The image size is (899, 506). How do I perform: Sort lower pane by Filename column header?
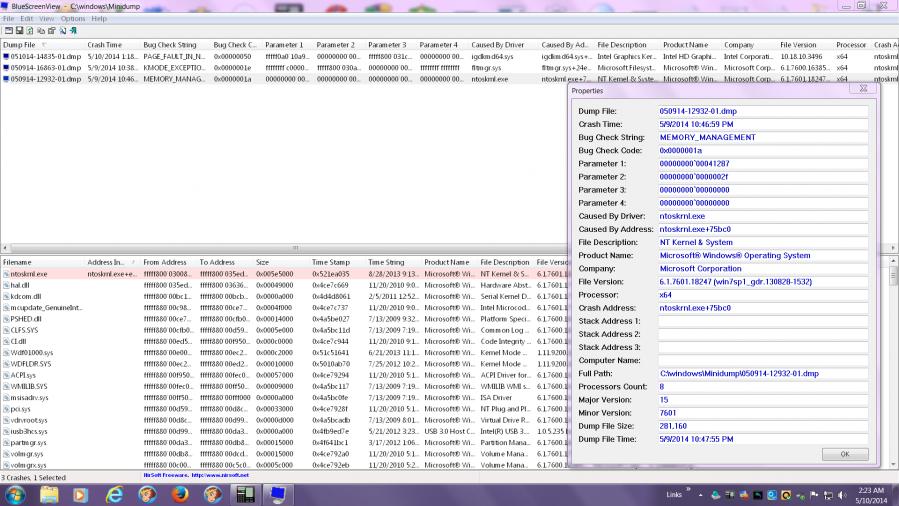pos(42,262)
